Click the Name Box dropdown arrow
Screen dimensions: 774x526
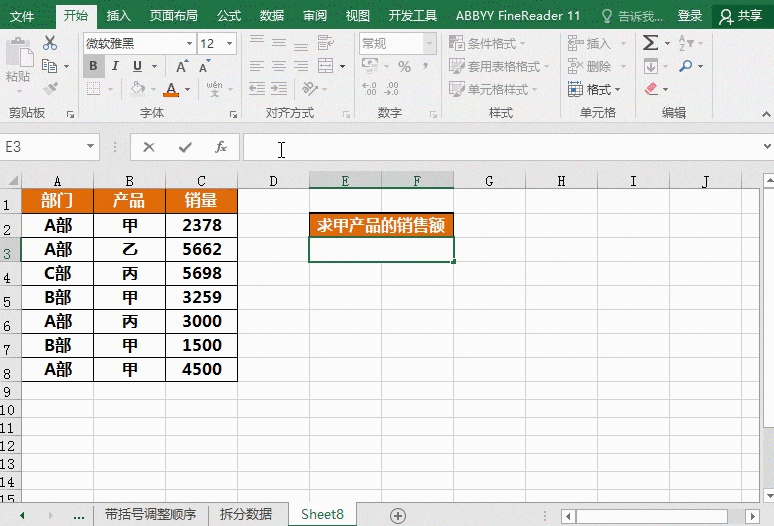coord(90,147)
